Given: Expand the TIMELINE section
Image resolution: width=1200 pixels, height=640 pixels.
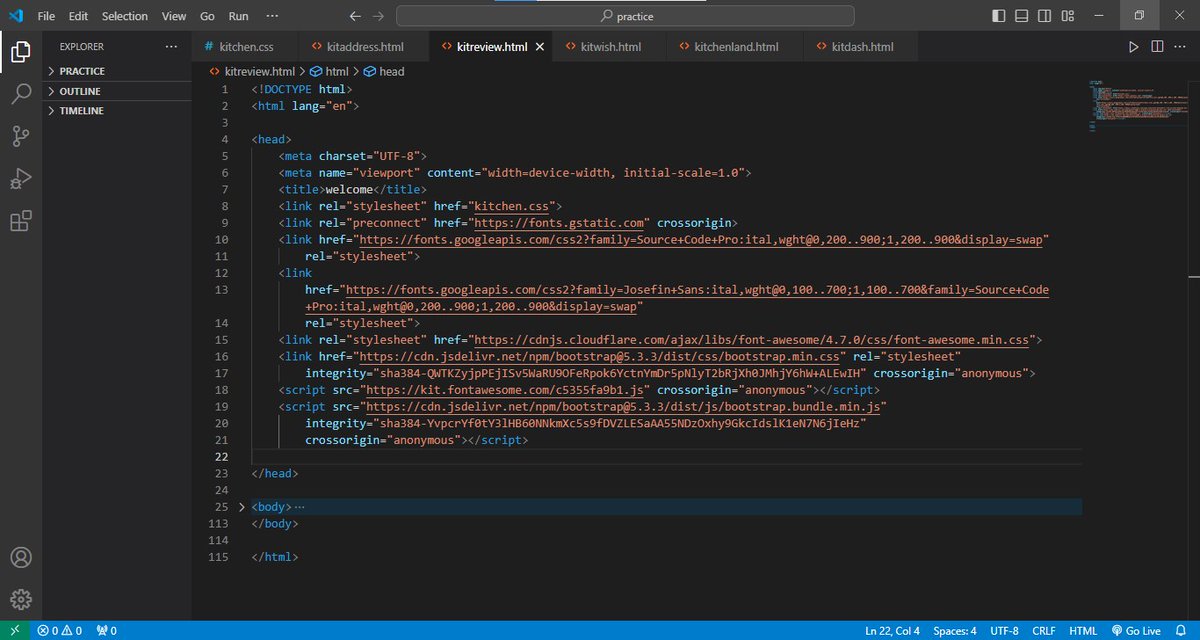Looking at the screenshot, I should [x=116, y=111].
